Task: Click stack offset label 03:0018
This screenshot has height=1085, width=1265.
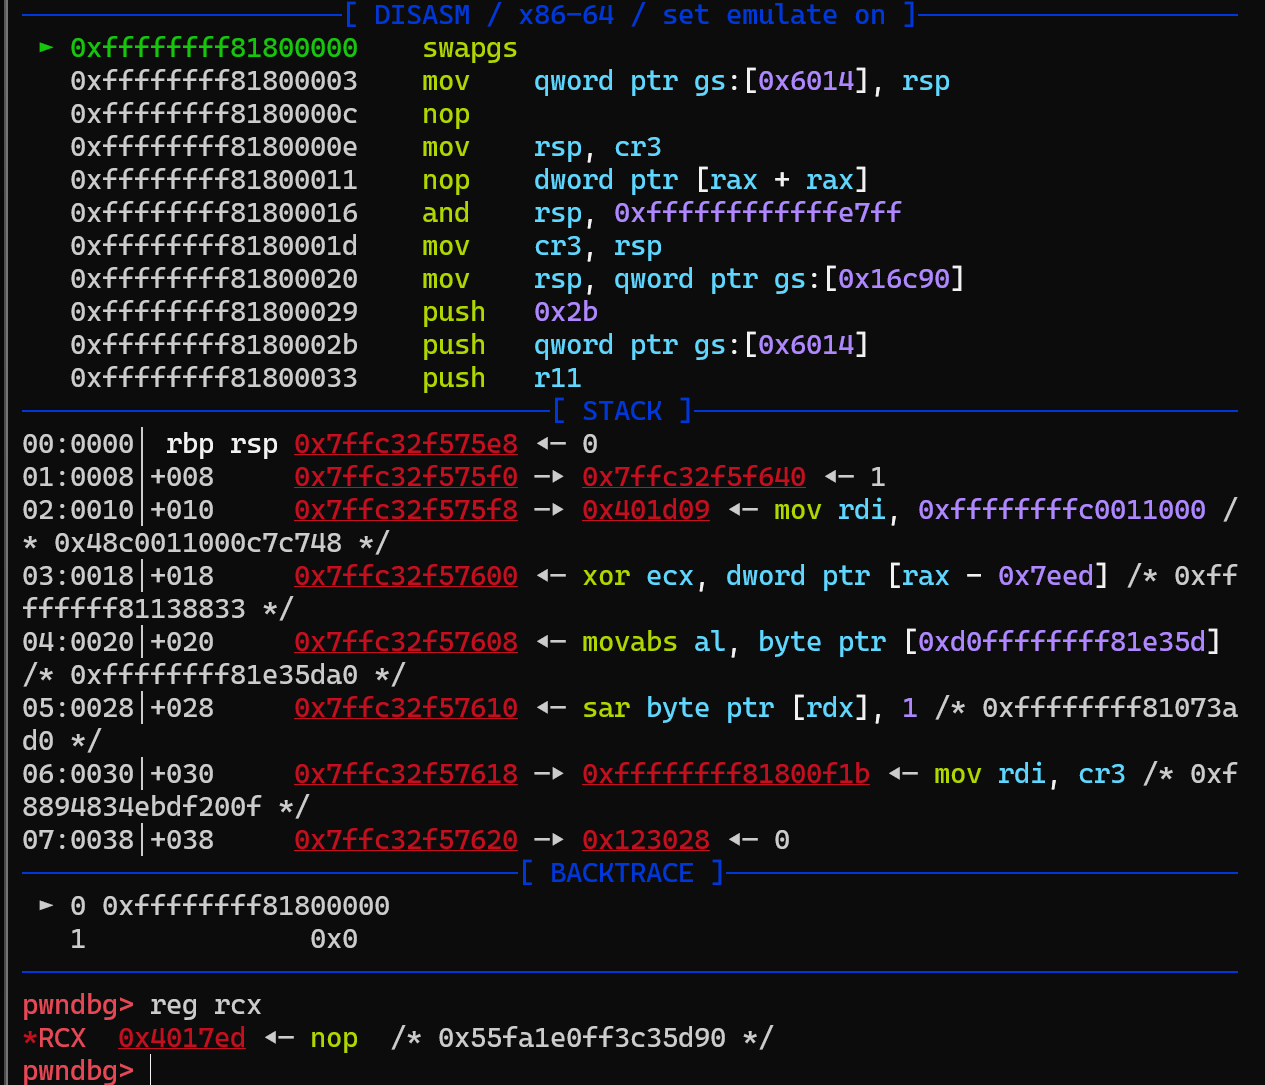Action: [78, 576]
